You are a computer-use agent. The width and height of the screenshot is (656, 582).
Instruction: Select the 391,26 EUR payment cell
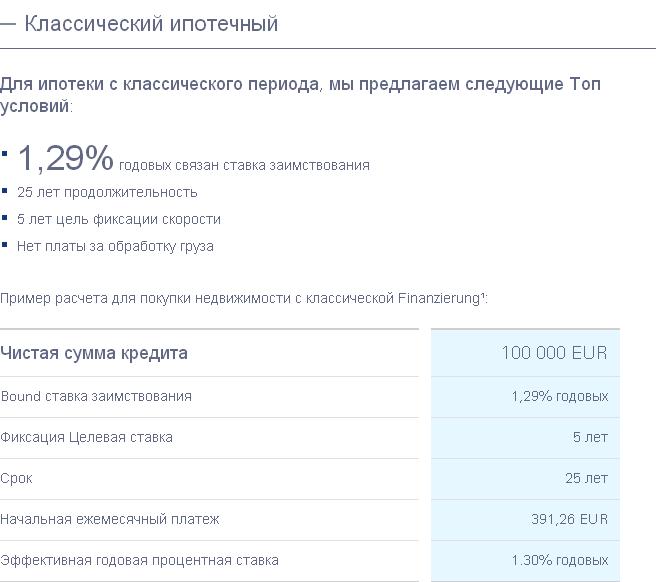[x=569, y=519]
